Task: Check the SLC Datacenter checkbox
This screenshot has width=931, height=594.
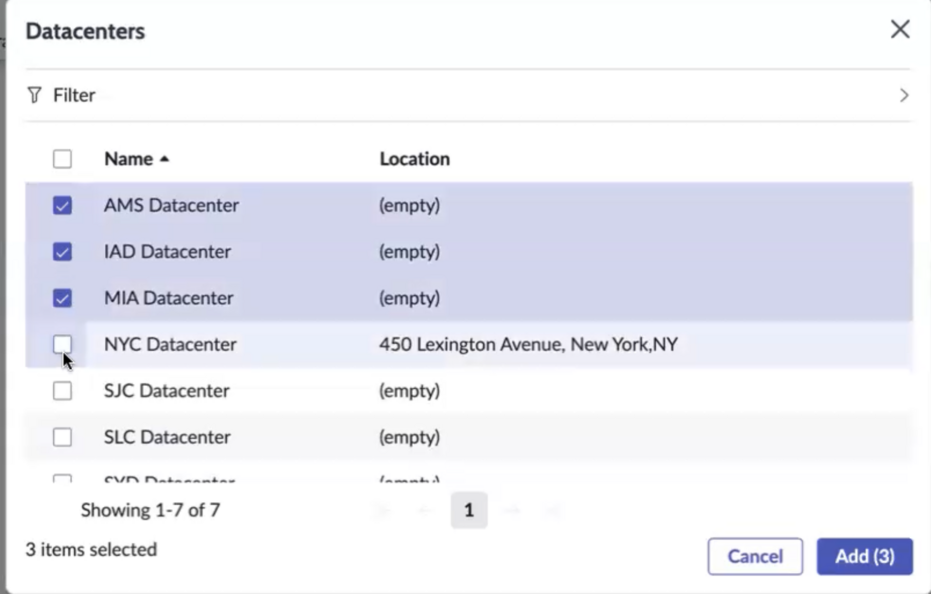Action: pos(62,437)
